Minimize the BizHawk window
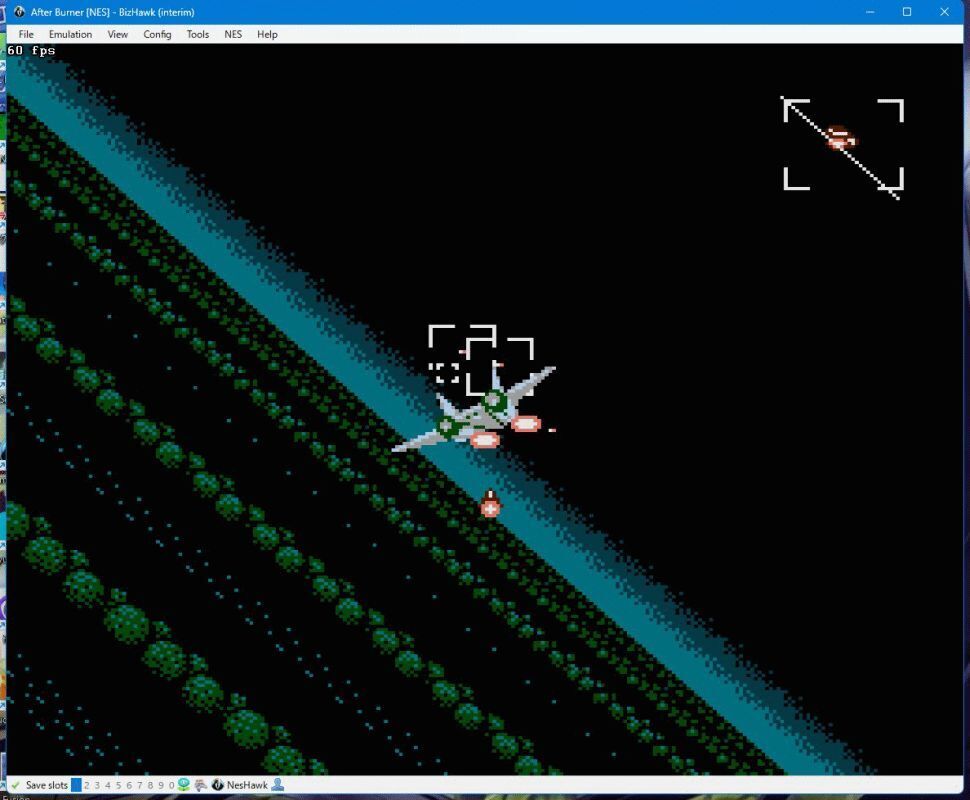 [x=870, y=12]
